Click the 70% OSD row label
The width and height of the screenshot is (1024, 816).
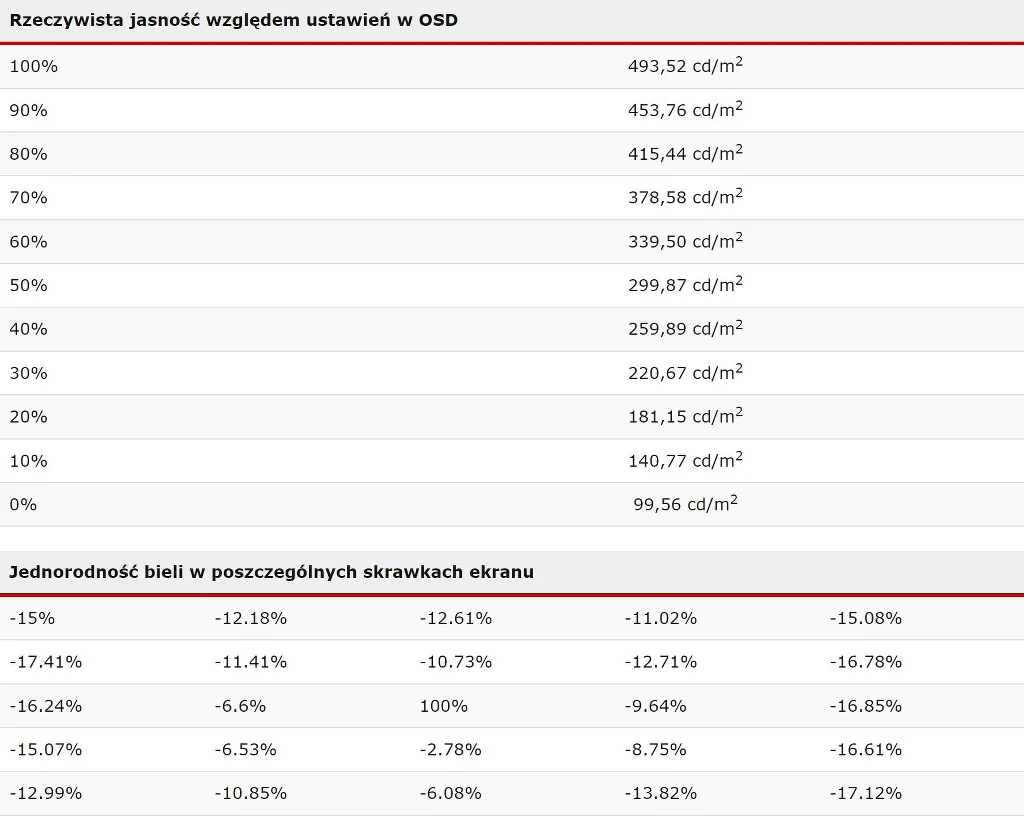coord(29,198)
